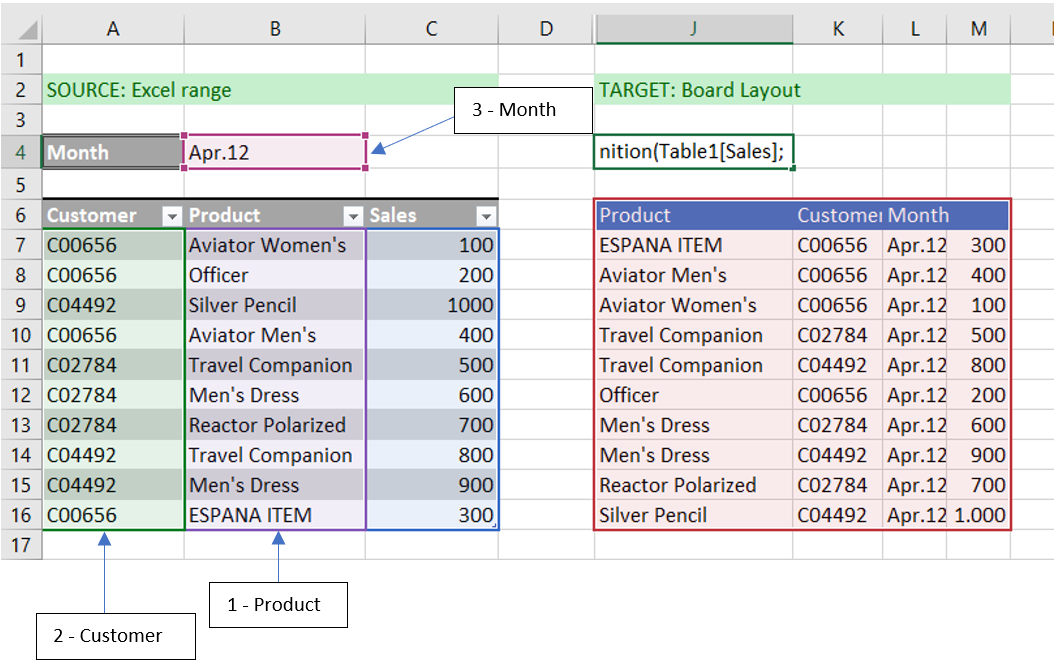This screenshot has width=1058, height=665.
Task: Select source cell 'Aviator Women's' in row 7
Action: pyautogui.click(x=275, y=245)
